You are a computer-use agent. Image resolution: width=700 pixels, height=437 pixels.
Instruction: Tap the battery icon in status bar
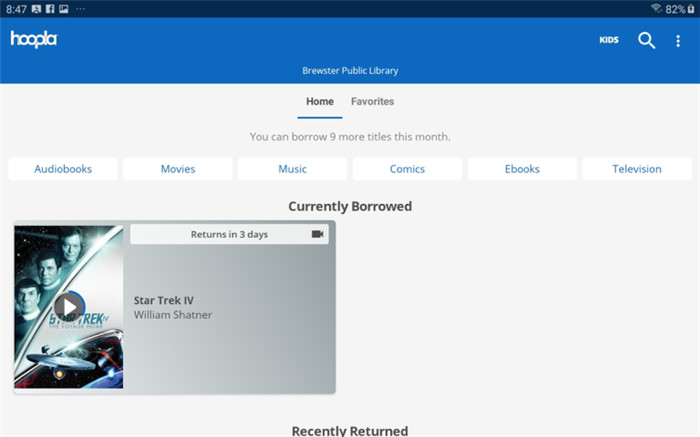point(691,9)
